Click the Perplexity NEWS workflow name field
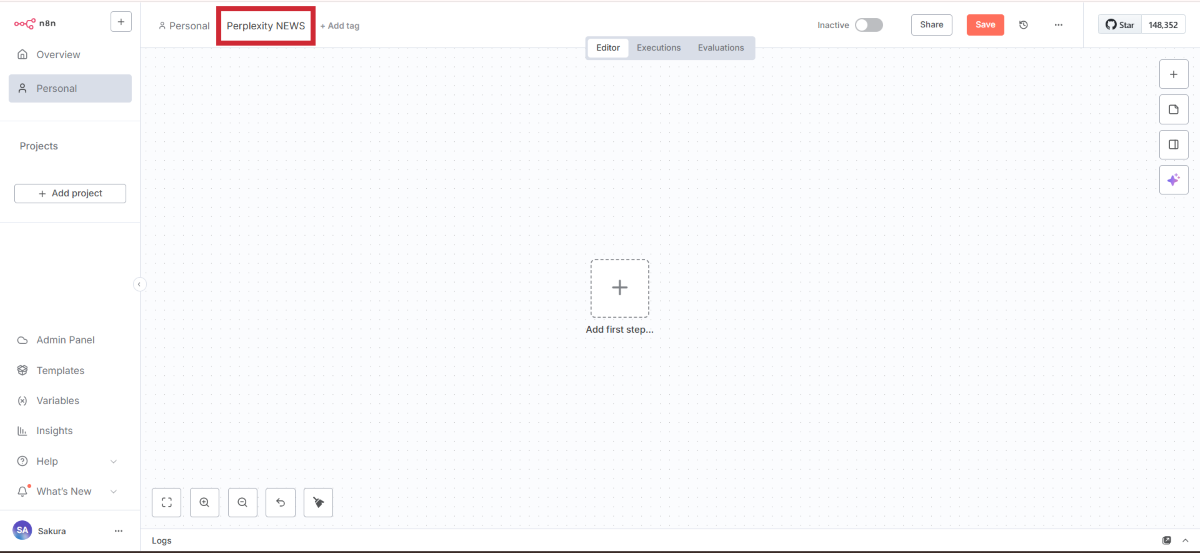Screen dimensions: 1200x553 tap(266, 26)
